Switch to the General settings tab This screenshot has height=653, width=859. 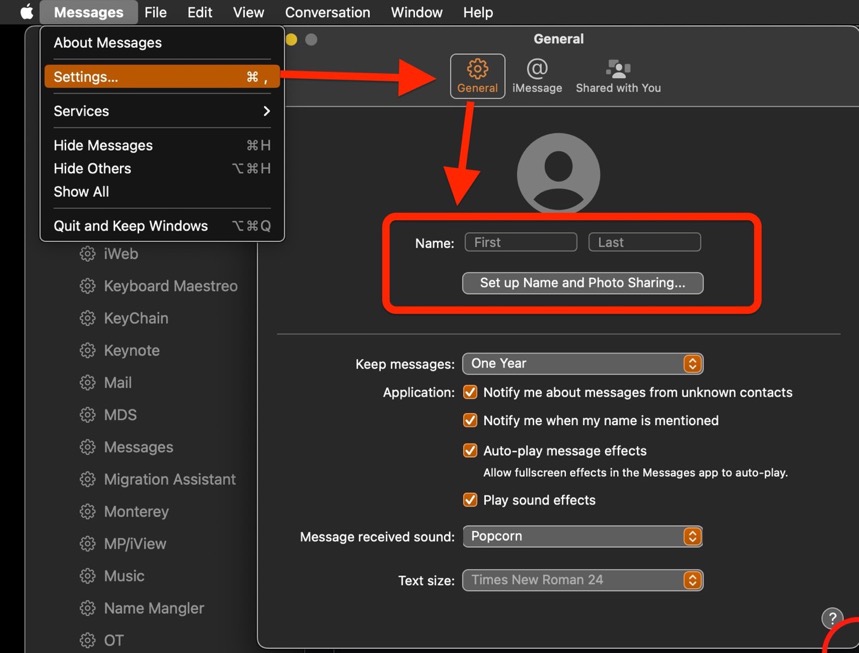tap(477, 76)
